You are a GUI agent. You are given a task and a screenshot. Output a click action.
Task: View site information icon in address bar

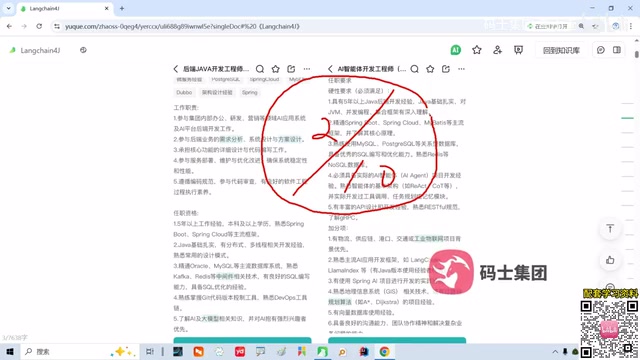(57, 26)
